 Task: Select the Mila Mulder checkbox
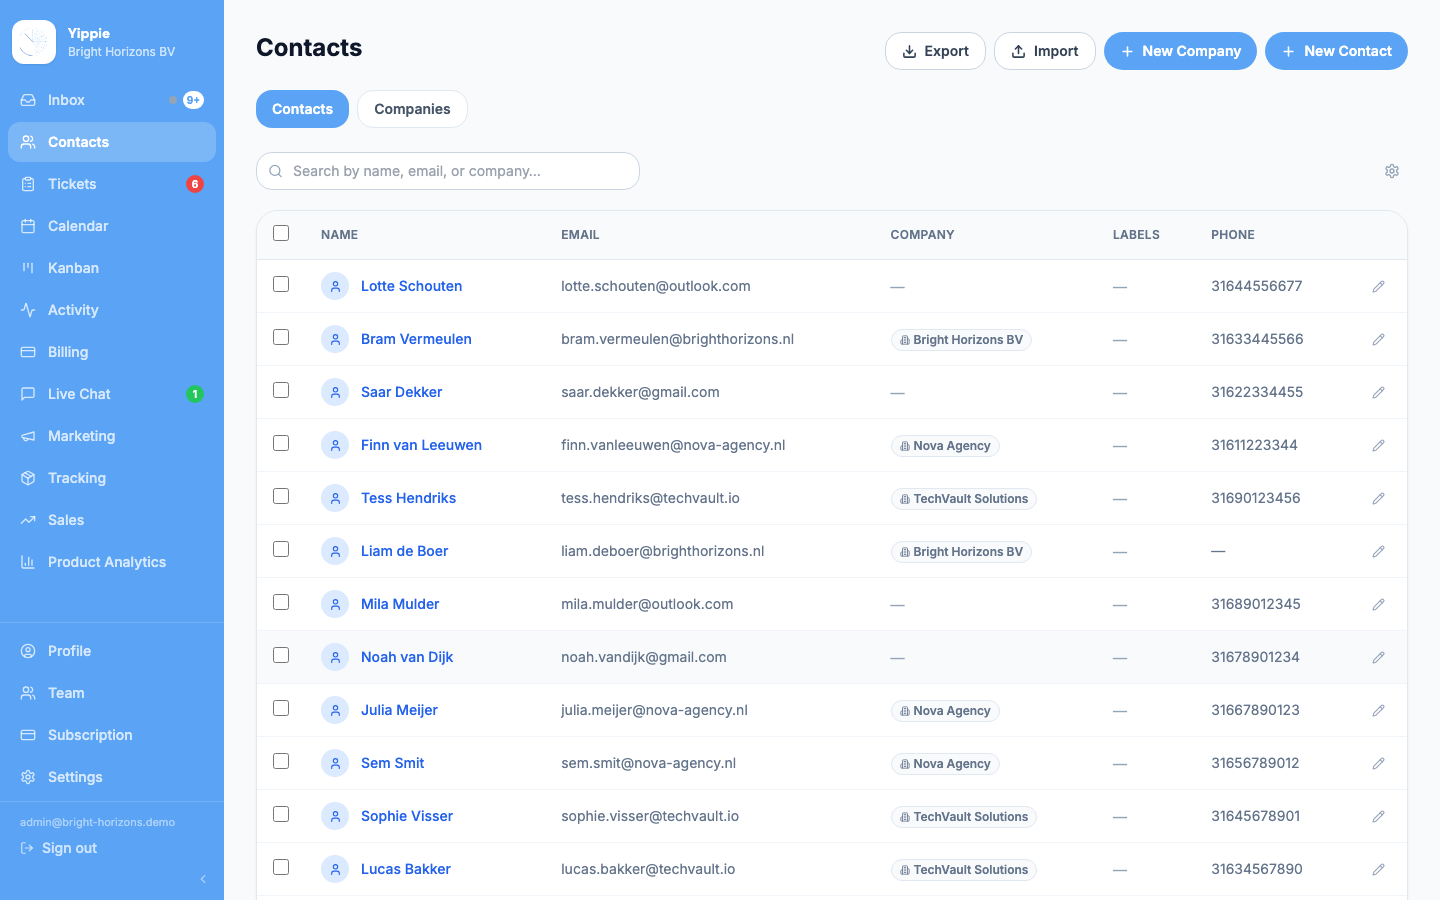coord(281,602)
